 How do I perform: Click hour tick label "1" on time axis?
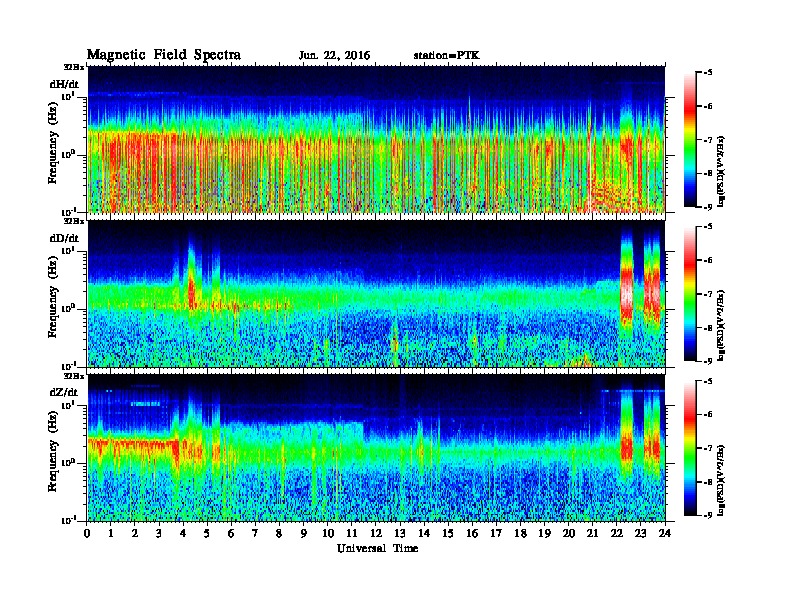click(111, 533)
